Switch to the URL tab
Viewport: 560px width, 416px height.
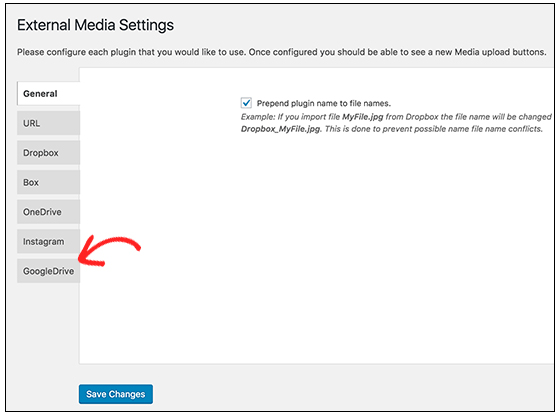[48, 123]
